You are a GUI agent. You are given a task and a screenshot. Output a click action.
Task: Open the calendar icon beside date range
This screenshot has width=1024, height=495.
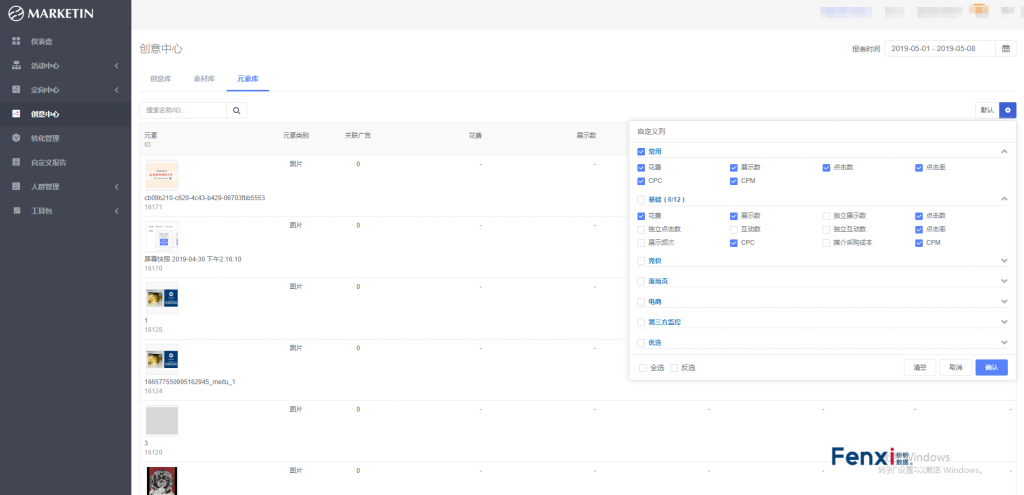coord(1006,48)
